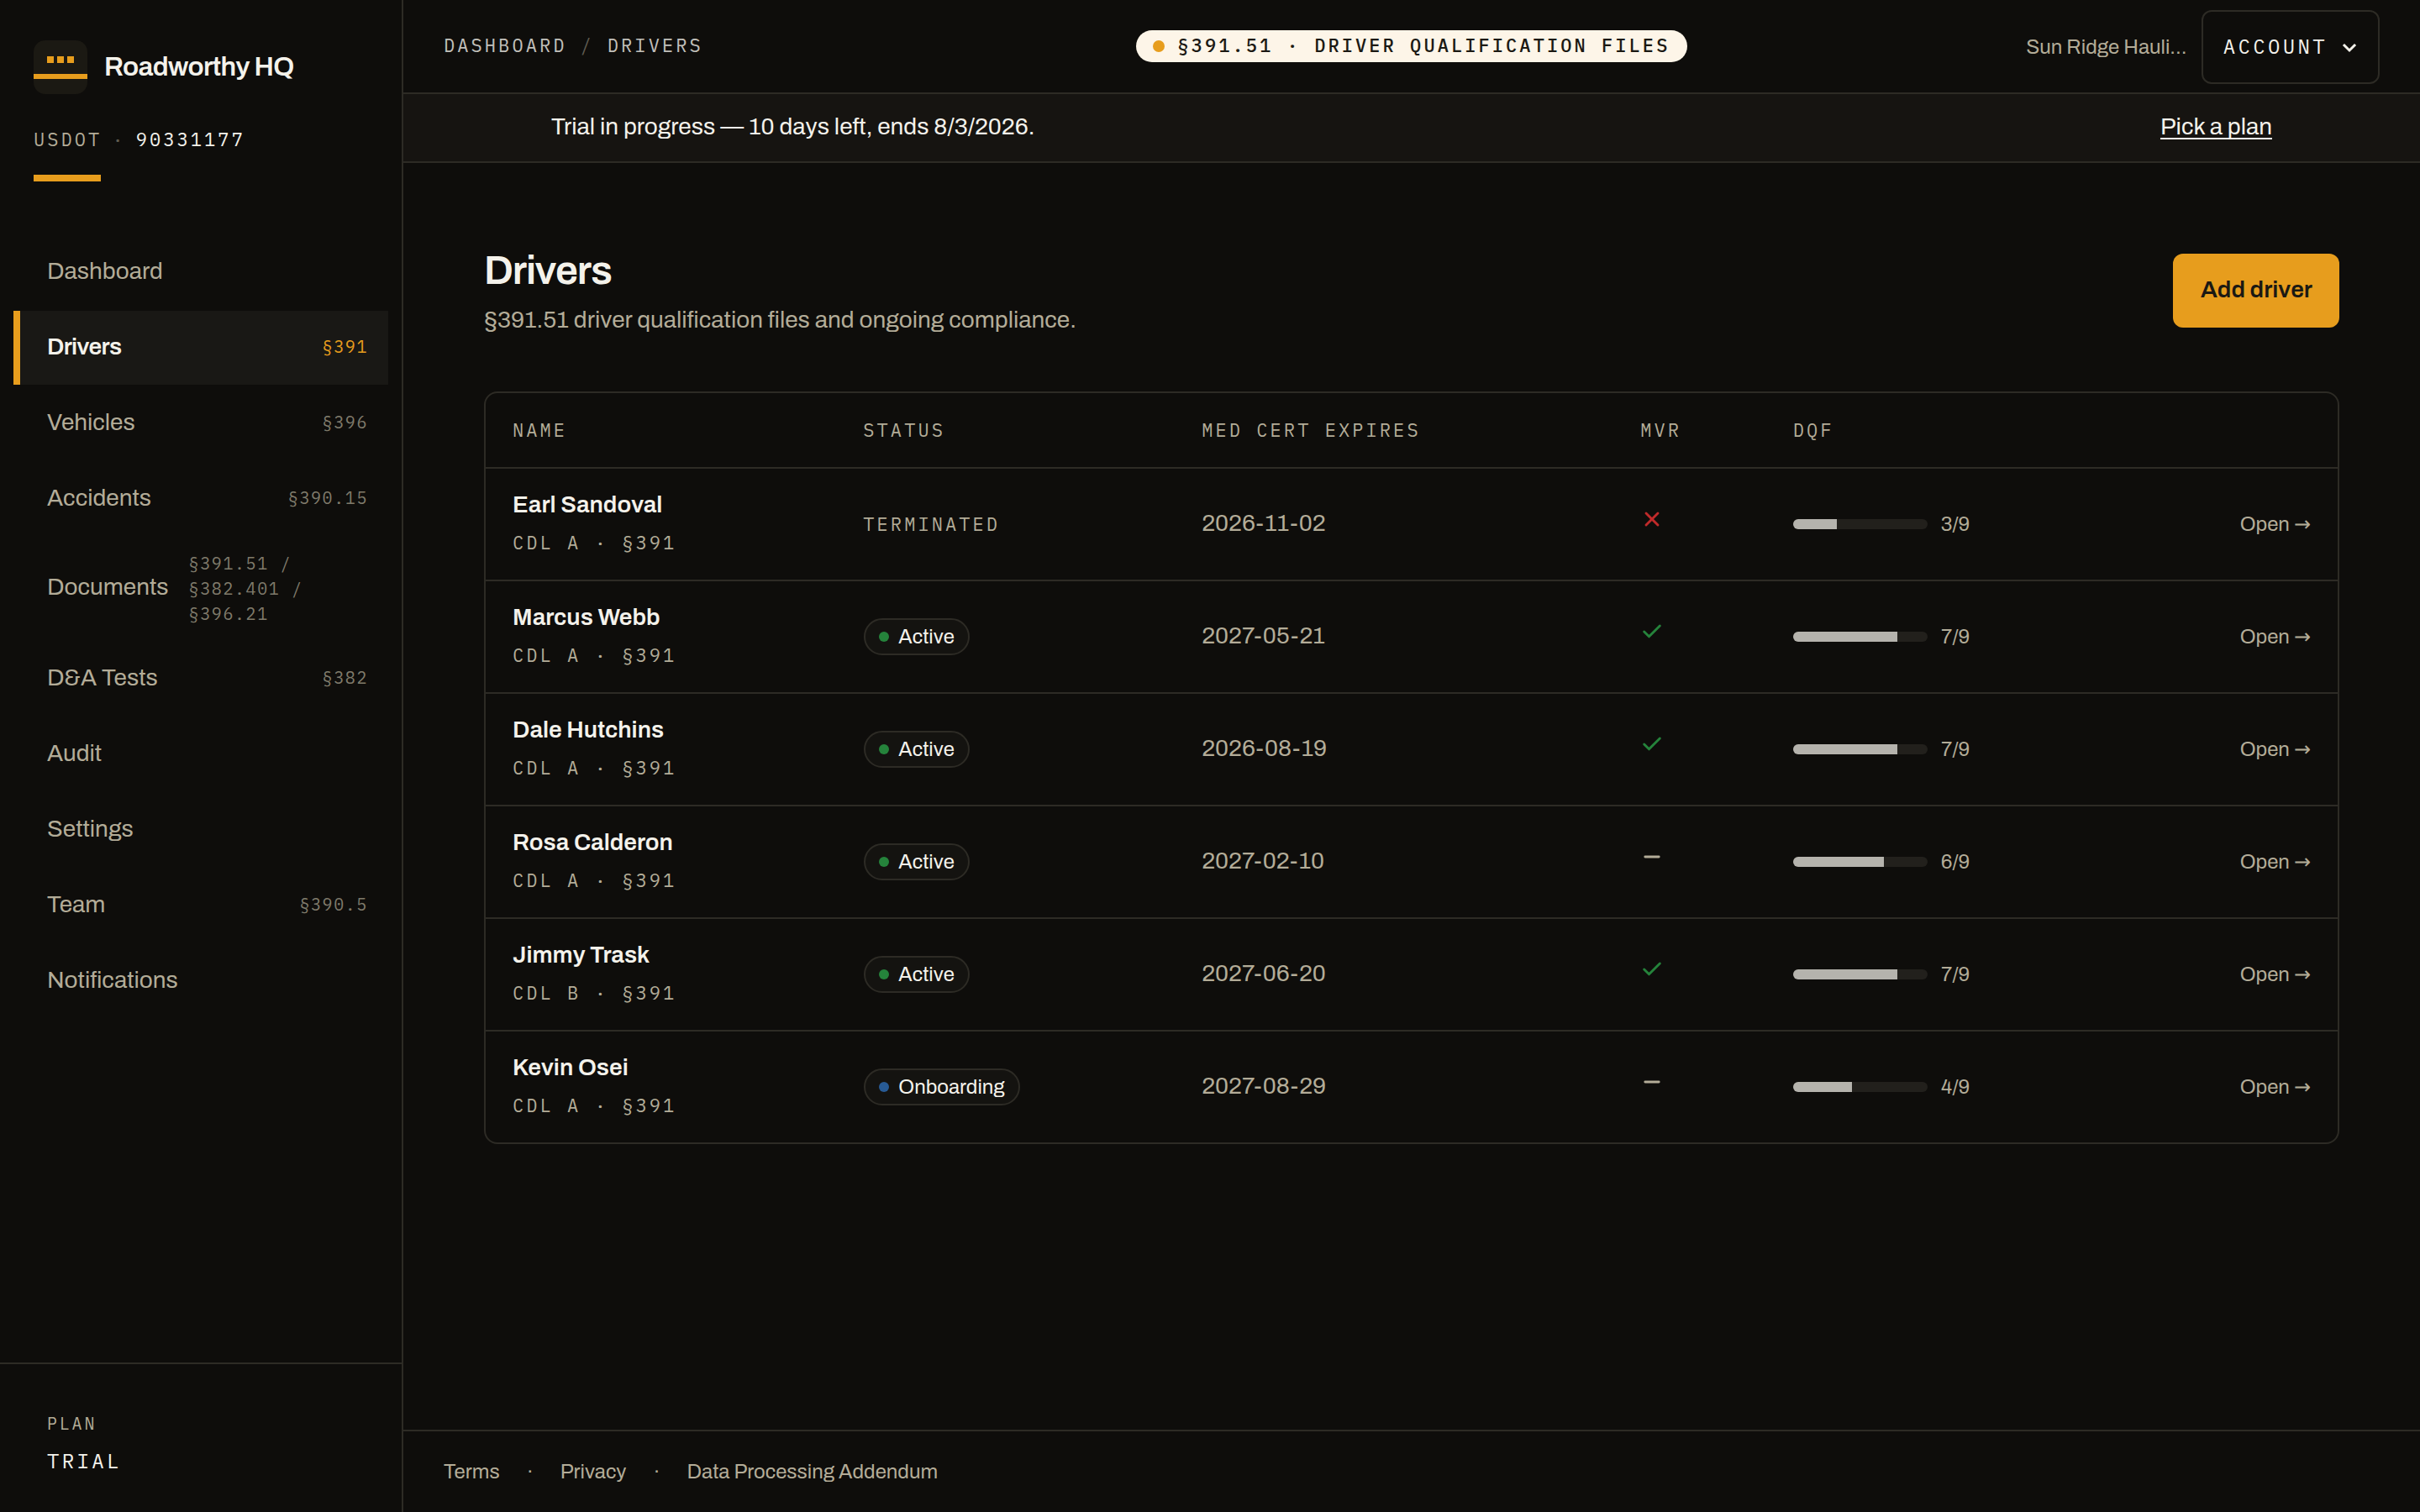2420x1512 pixels.
Task: Open the Audit sidebar item
Action: point(201,753)
